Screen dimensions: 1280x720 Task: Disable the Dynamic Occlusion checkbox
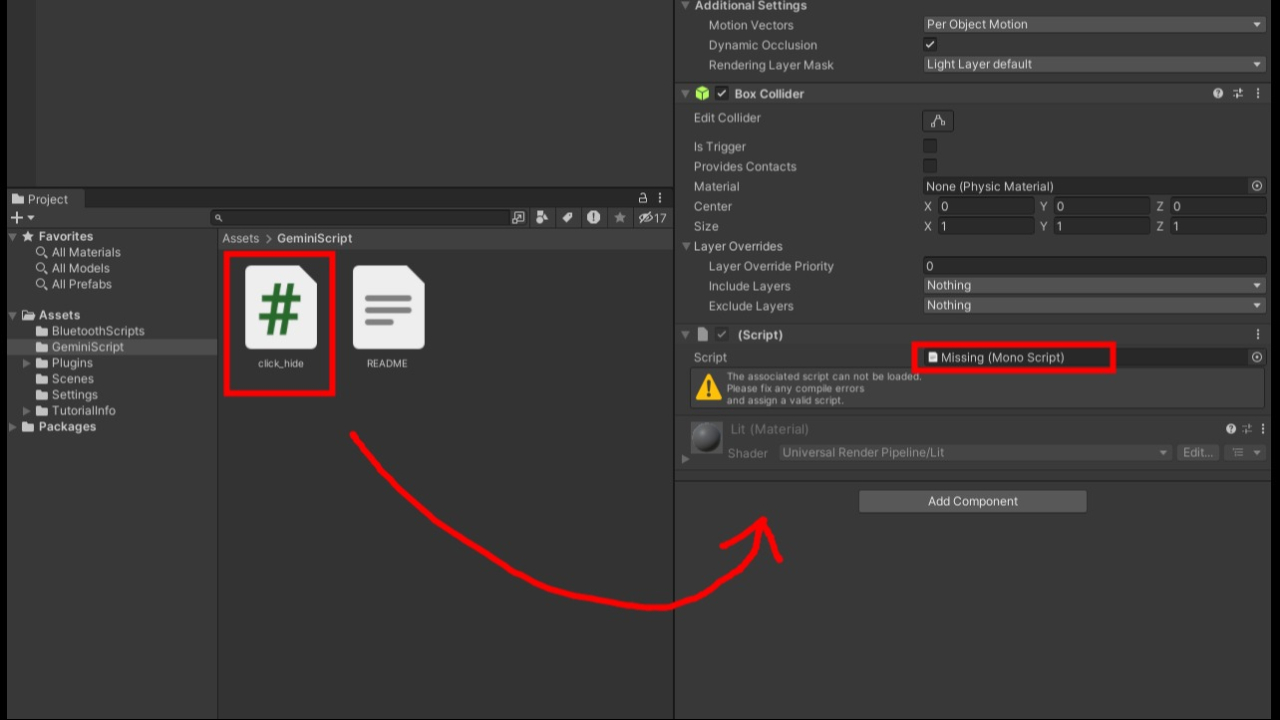coord(930,45)
